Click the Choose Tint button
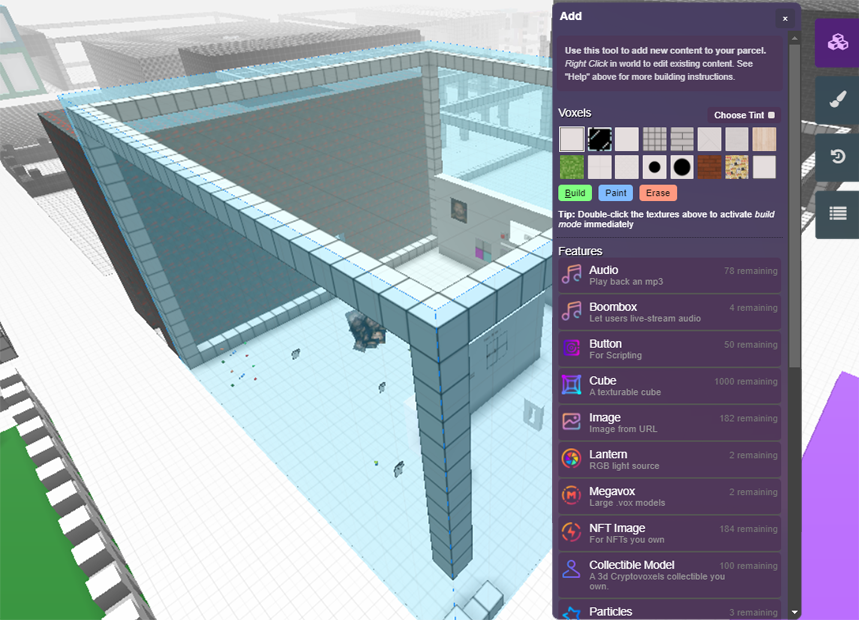This screenshot has height=620, width=859. click(744, 115)
